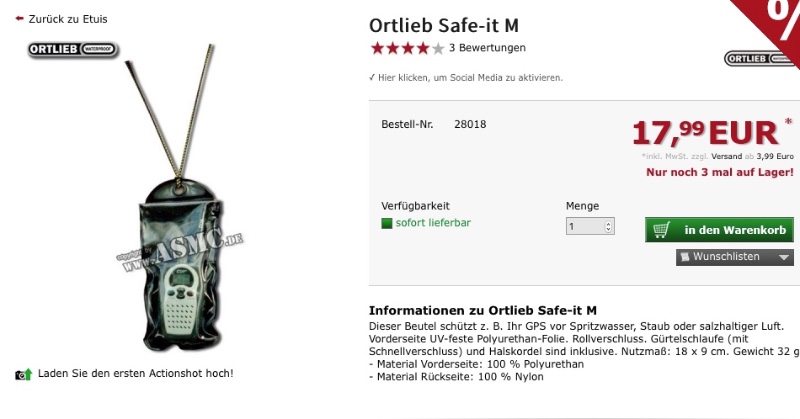Activate social media via the checkmark link
Screen dimensions: 800x419
(372, 77)
